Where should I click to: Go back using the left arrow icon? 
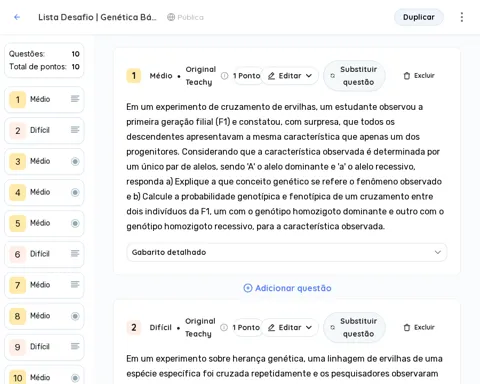tap(17, 17)
